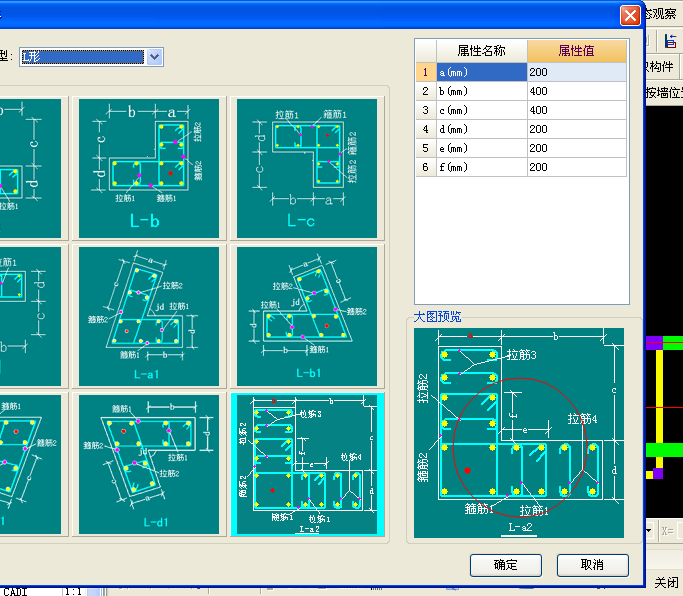Click the 取消 button
This screenshot has height=596, width=683.
592,565
